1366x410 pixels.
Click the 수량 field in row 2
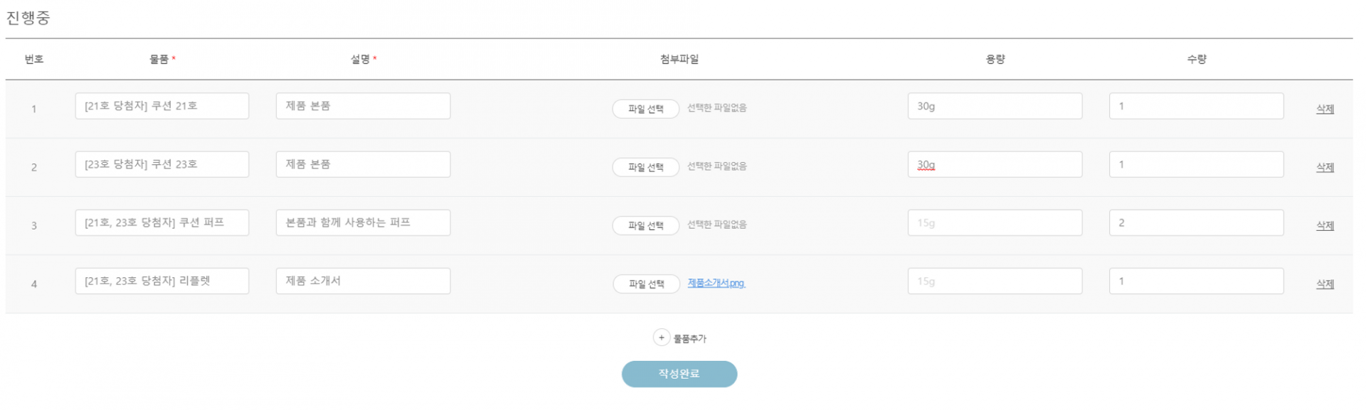pos(1196,164)
